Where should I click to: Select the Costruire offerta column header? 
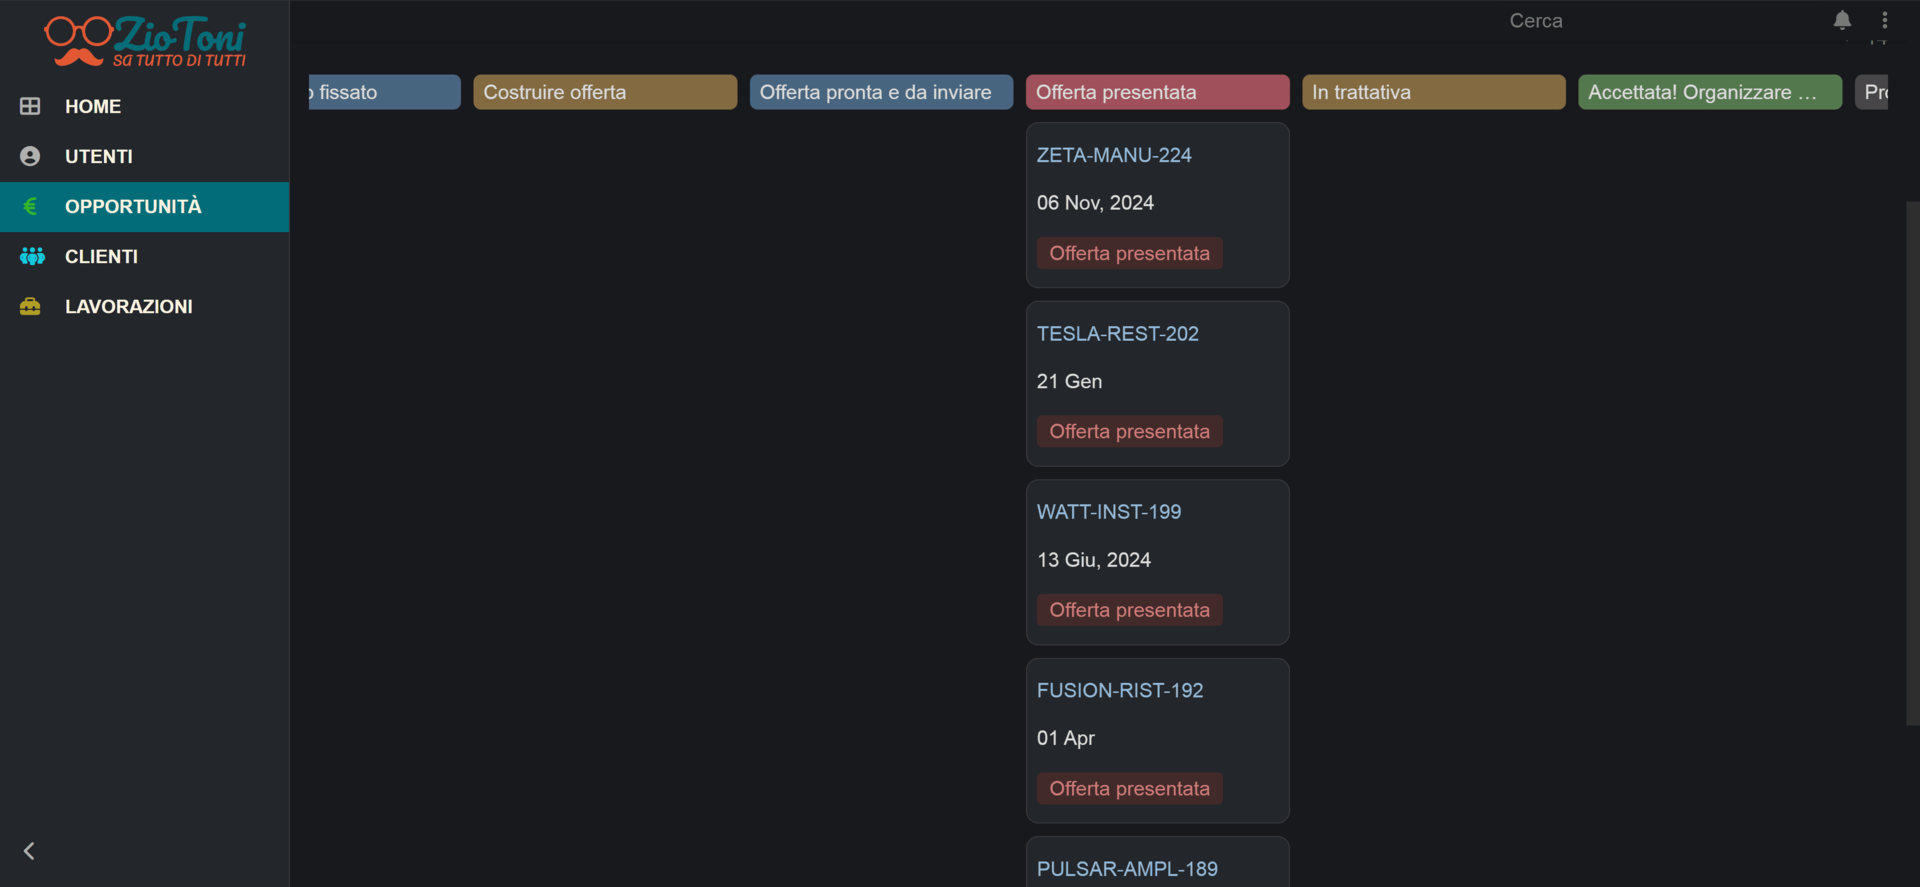coord(604,92)
